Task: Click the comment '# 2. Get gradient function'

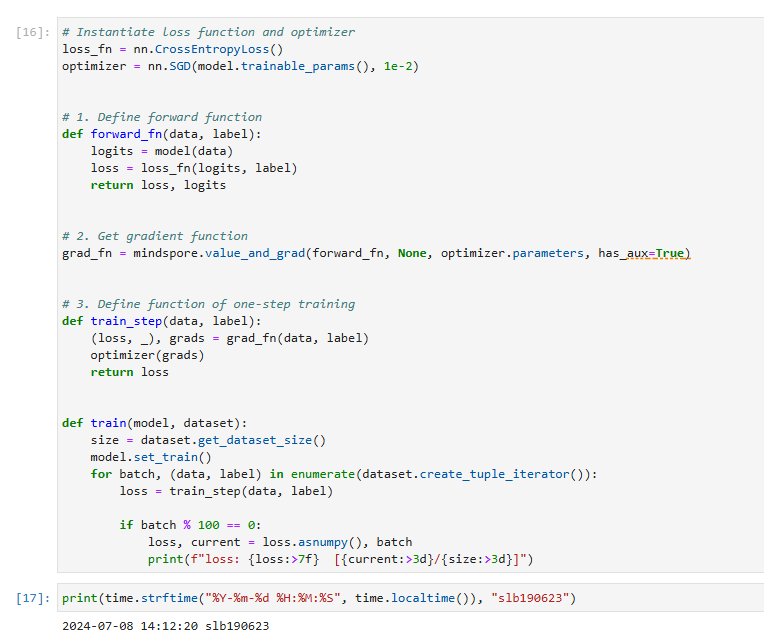Action: [x=155, y=236]
